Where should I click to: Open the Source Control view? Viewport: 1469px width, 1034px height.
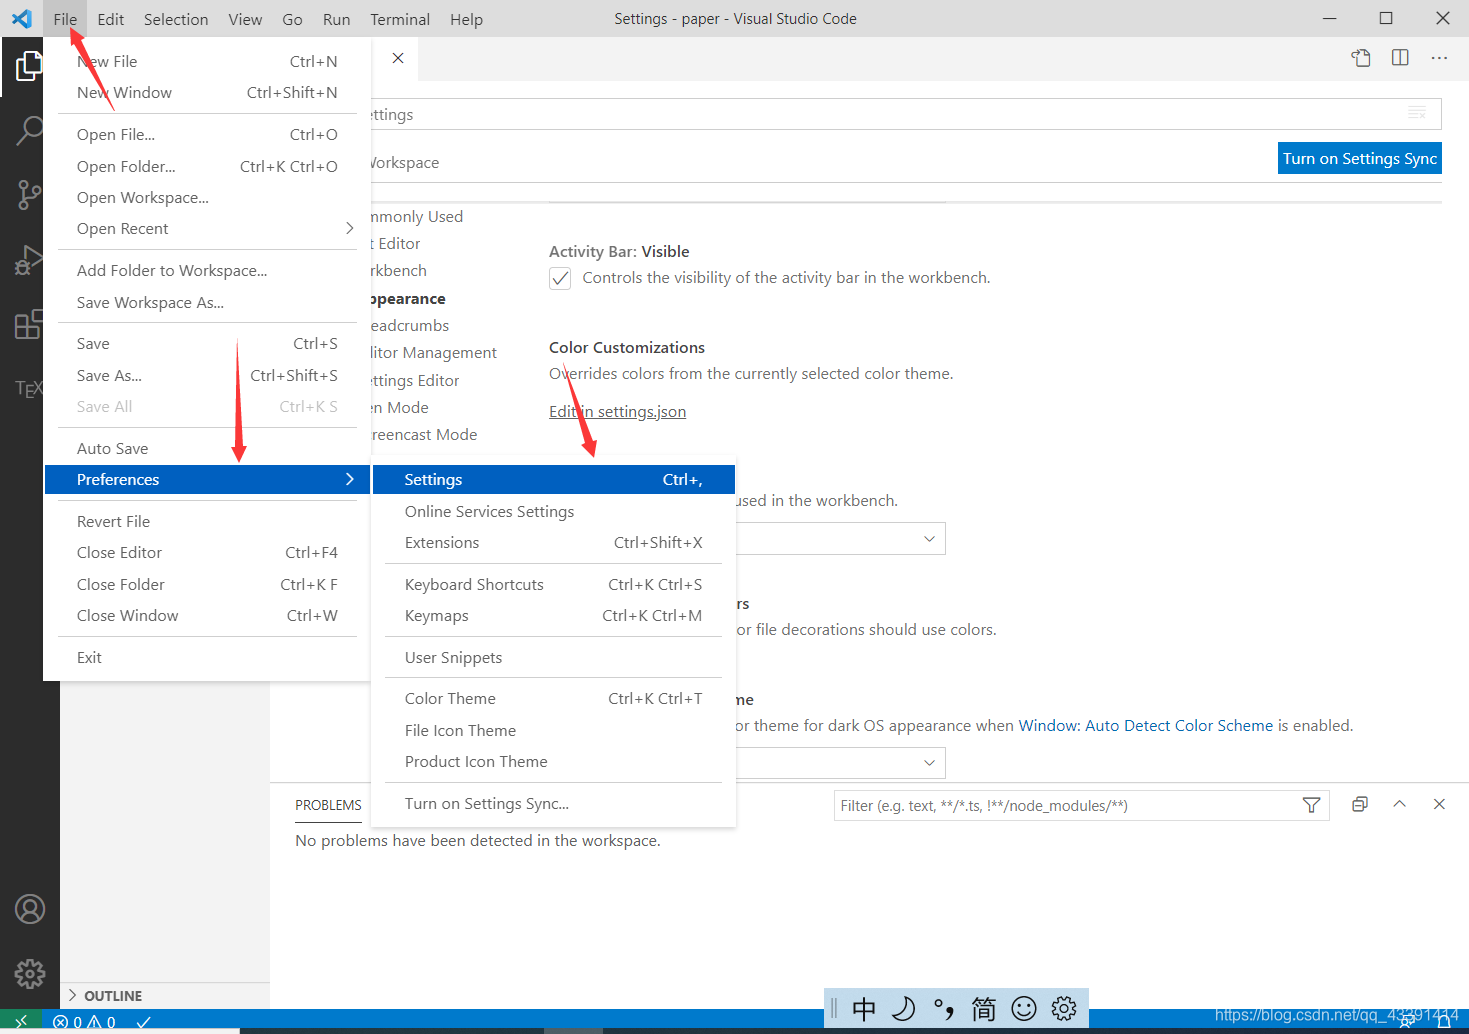click(x=30, y=195)
